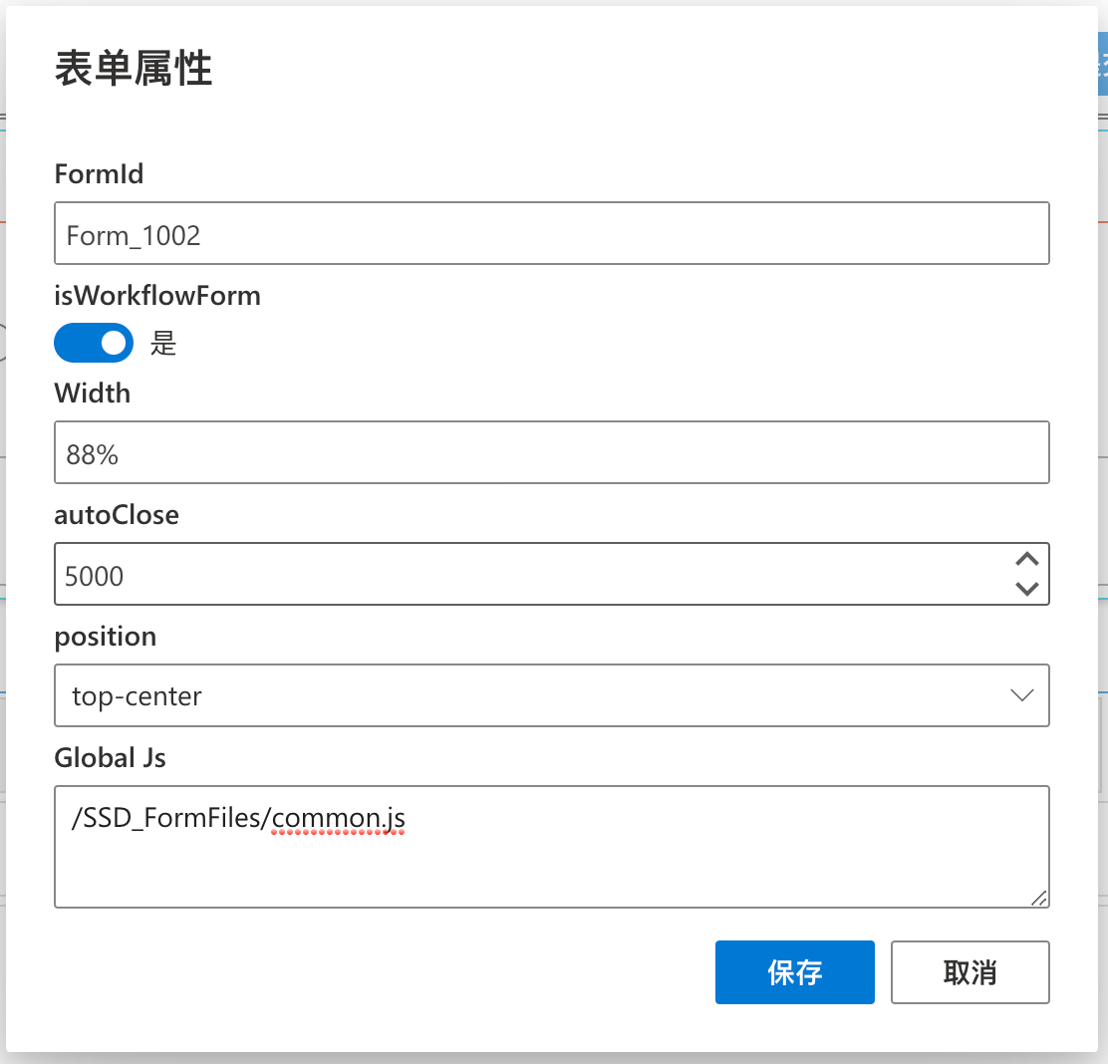Click the Global Js label
The image size is (1108, 1064).
click(x=110, y=758)
